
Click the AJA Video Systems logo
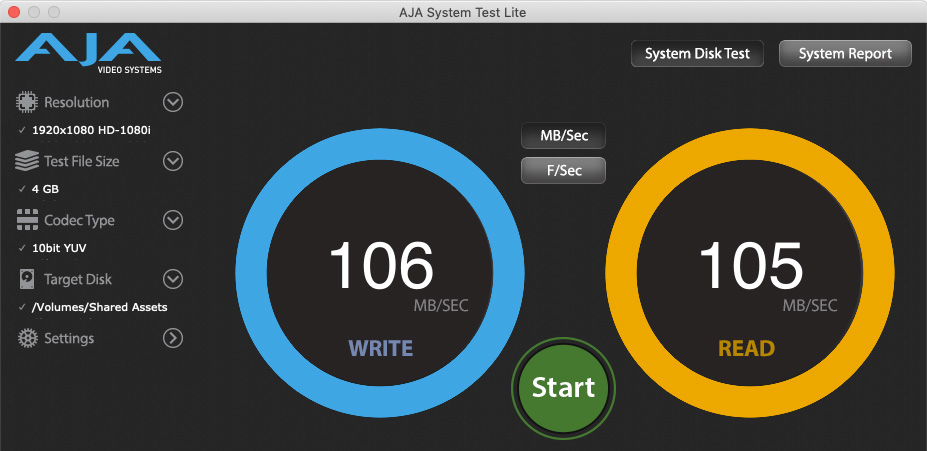(x=88, y=53)
